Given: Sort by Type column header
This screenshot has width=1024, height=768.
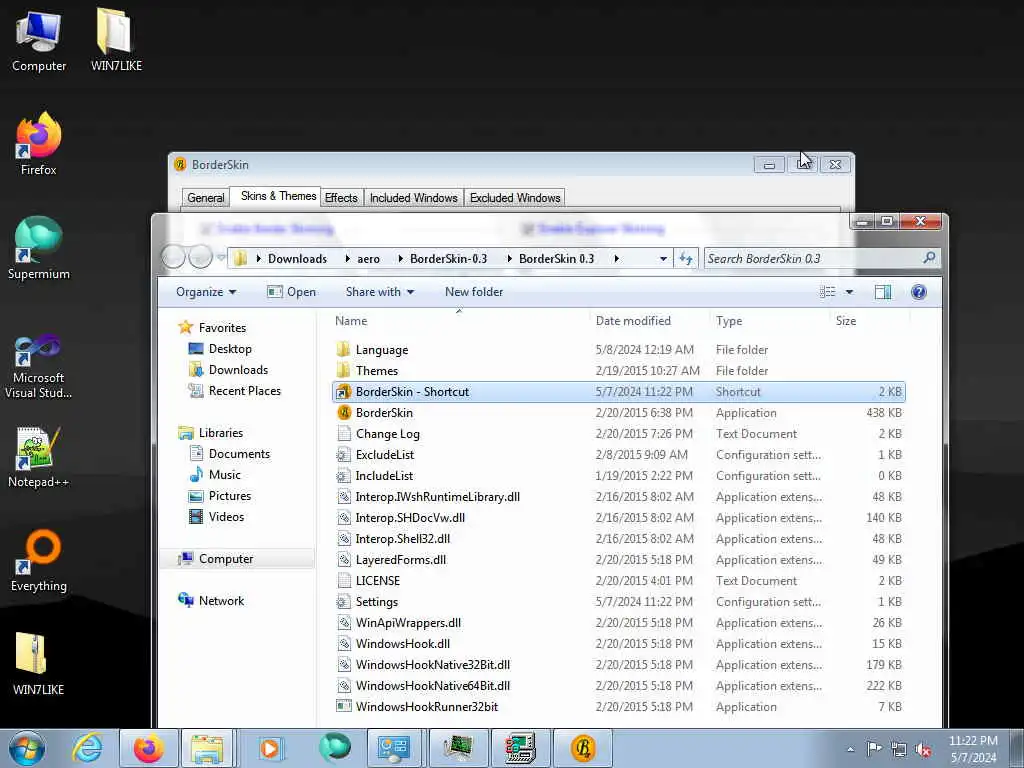Looking at the screenshot, I should point(770,321).
